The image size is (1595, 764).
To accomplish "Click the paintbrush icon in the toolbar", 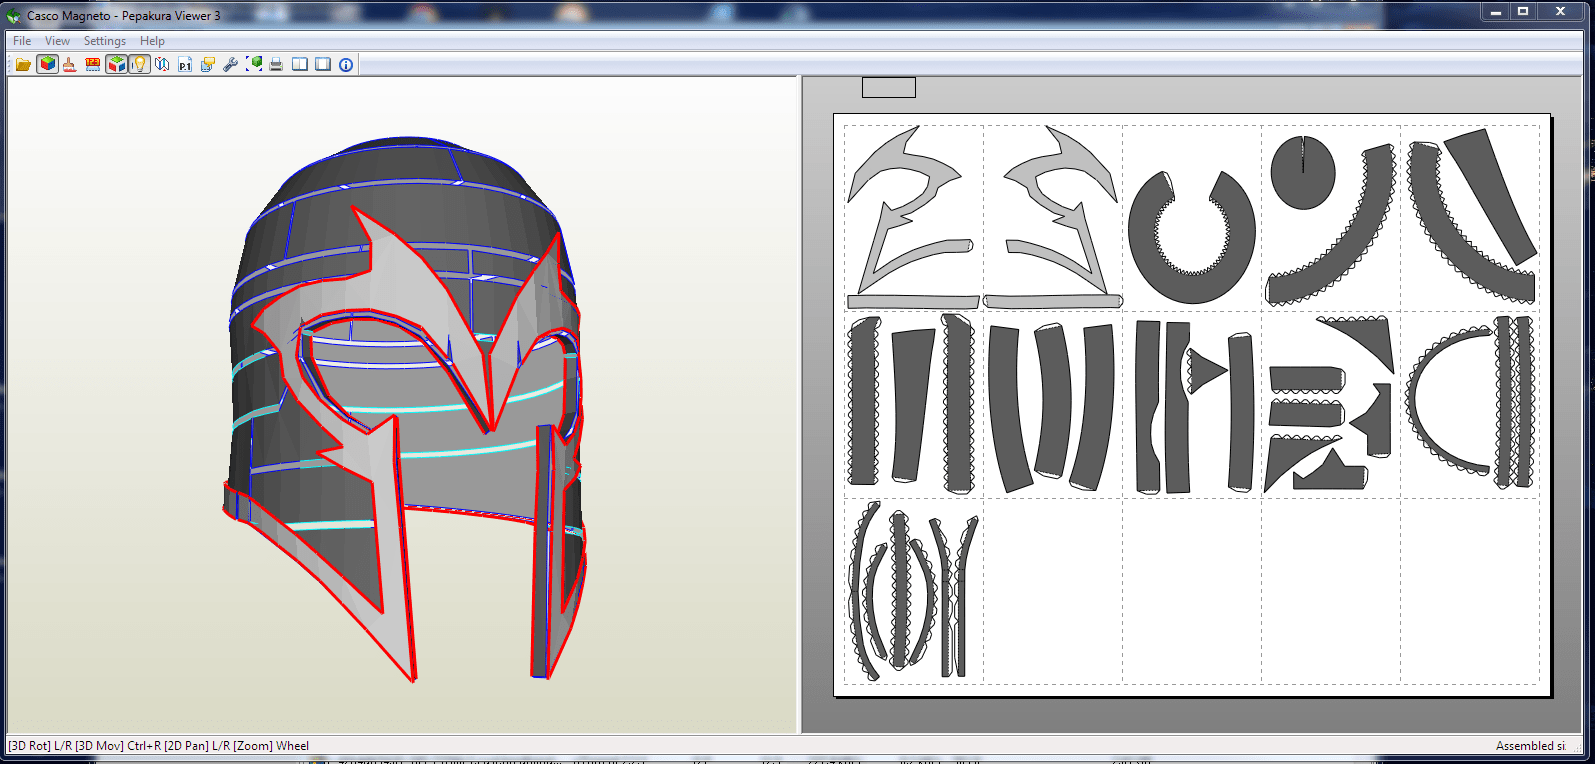I will pos(69,65).
